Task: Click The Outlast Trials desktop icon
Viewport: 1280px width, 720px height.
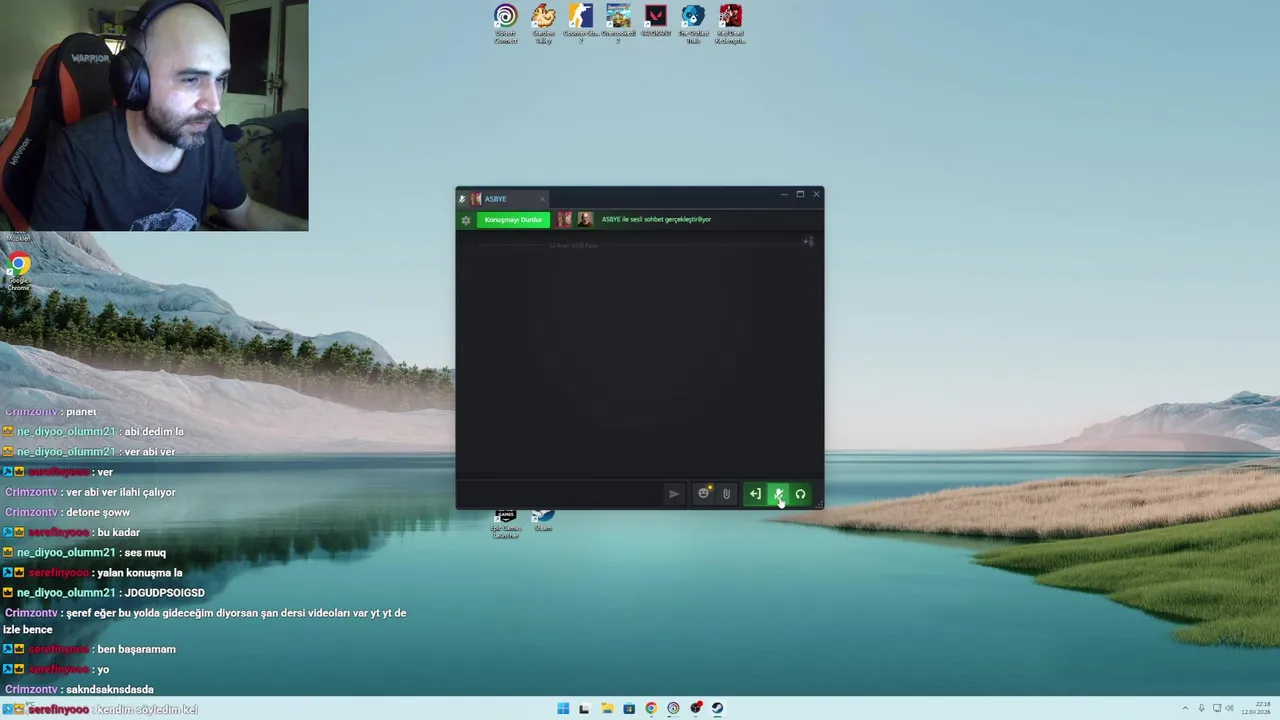Action: tap(693, 24)
